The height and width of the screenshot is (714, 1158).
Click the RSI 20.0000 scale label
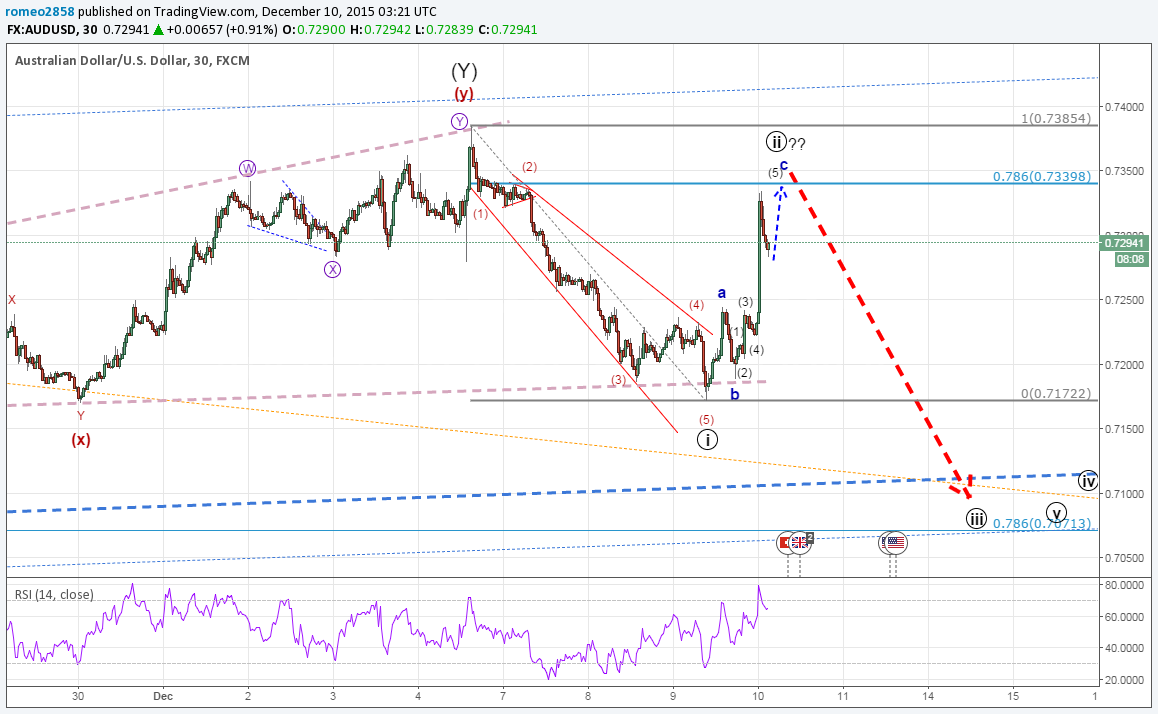(x=1125, y=680)
